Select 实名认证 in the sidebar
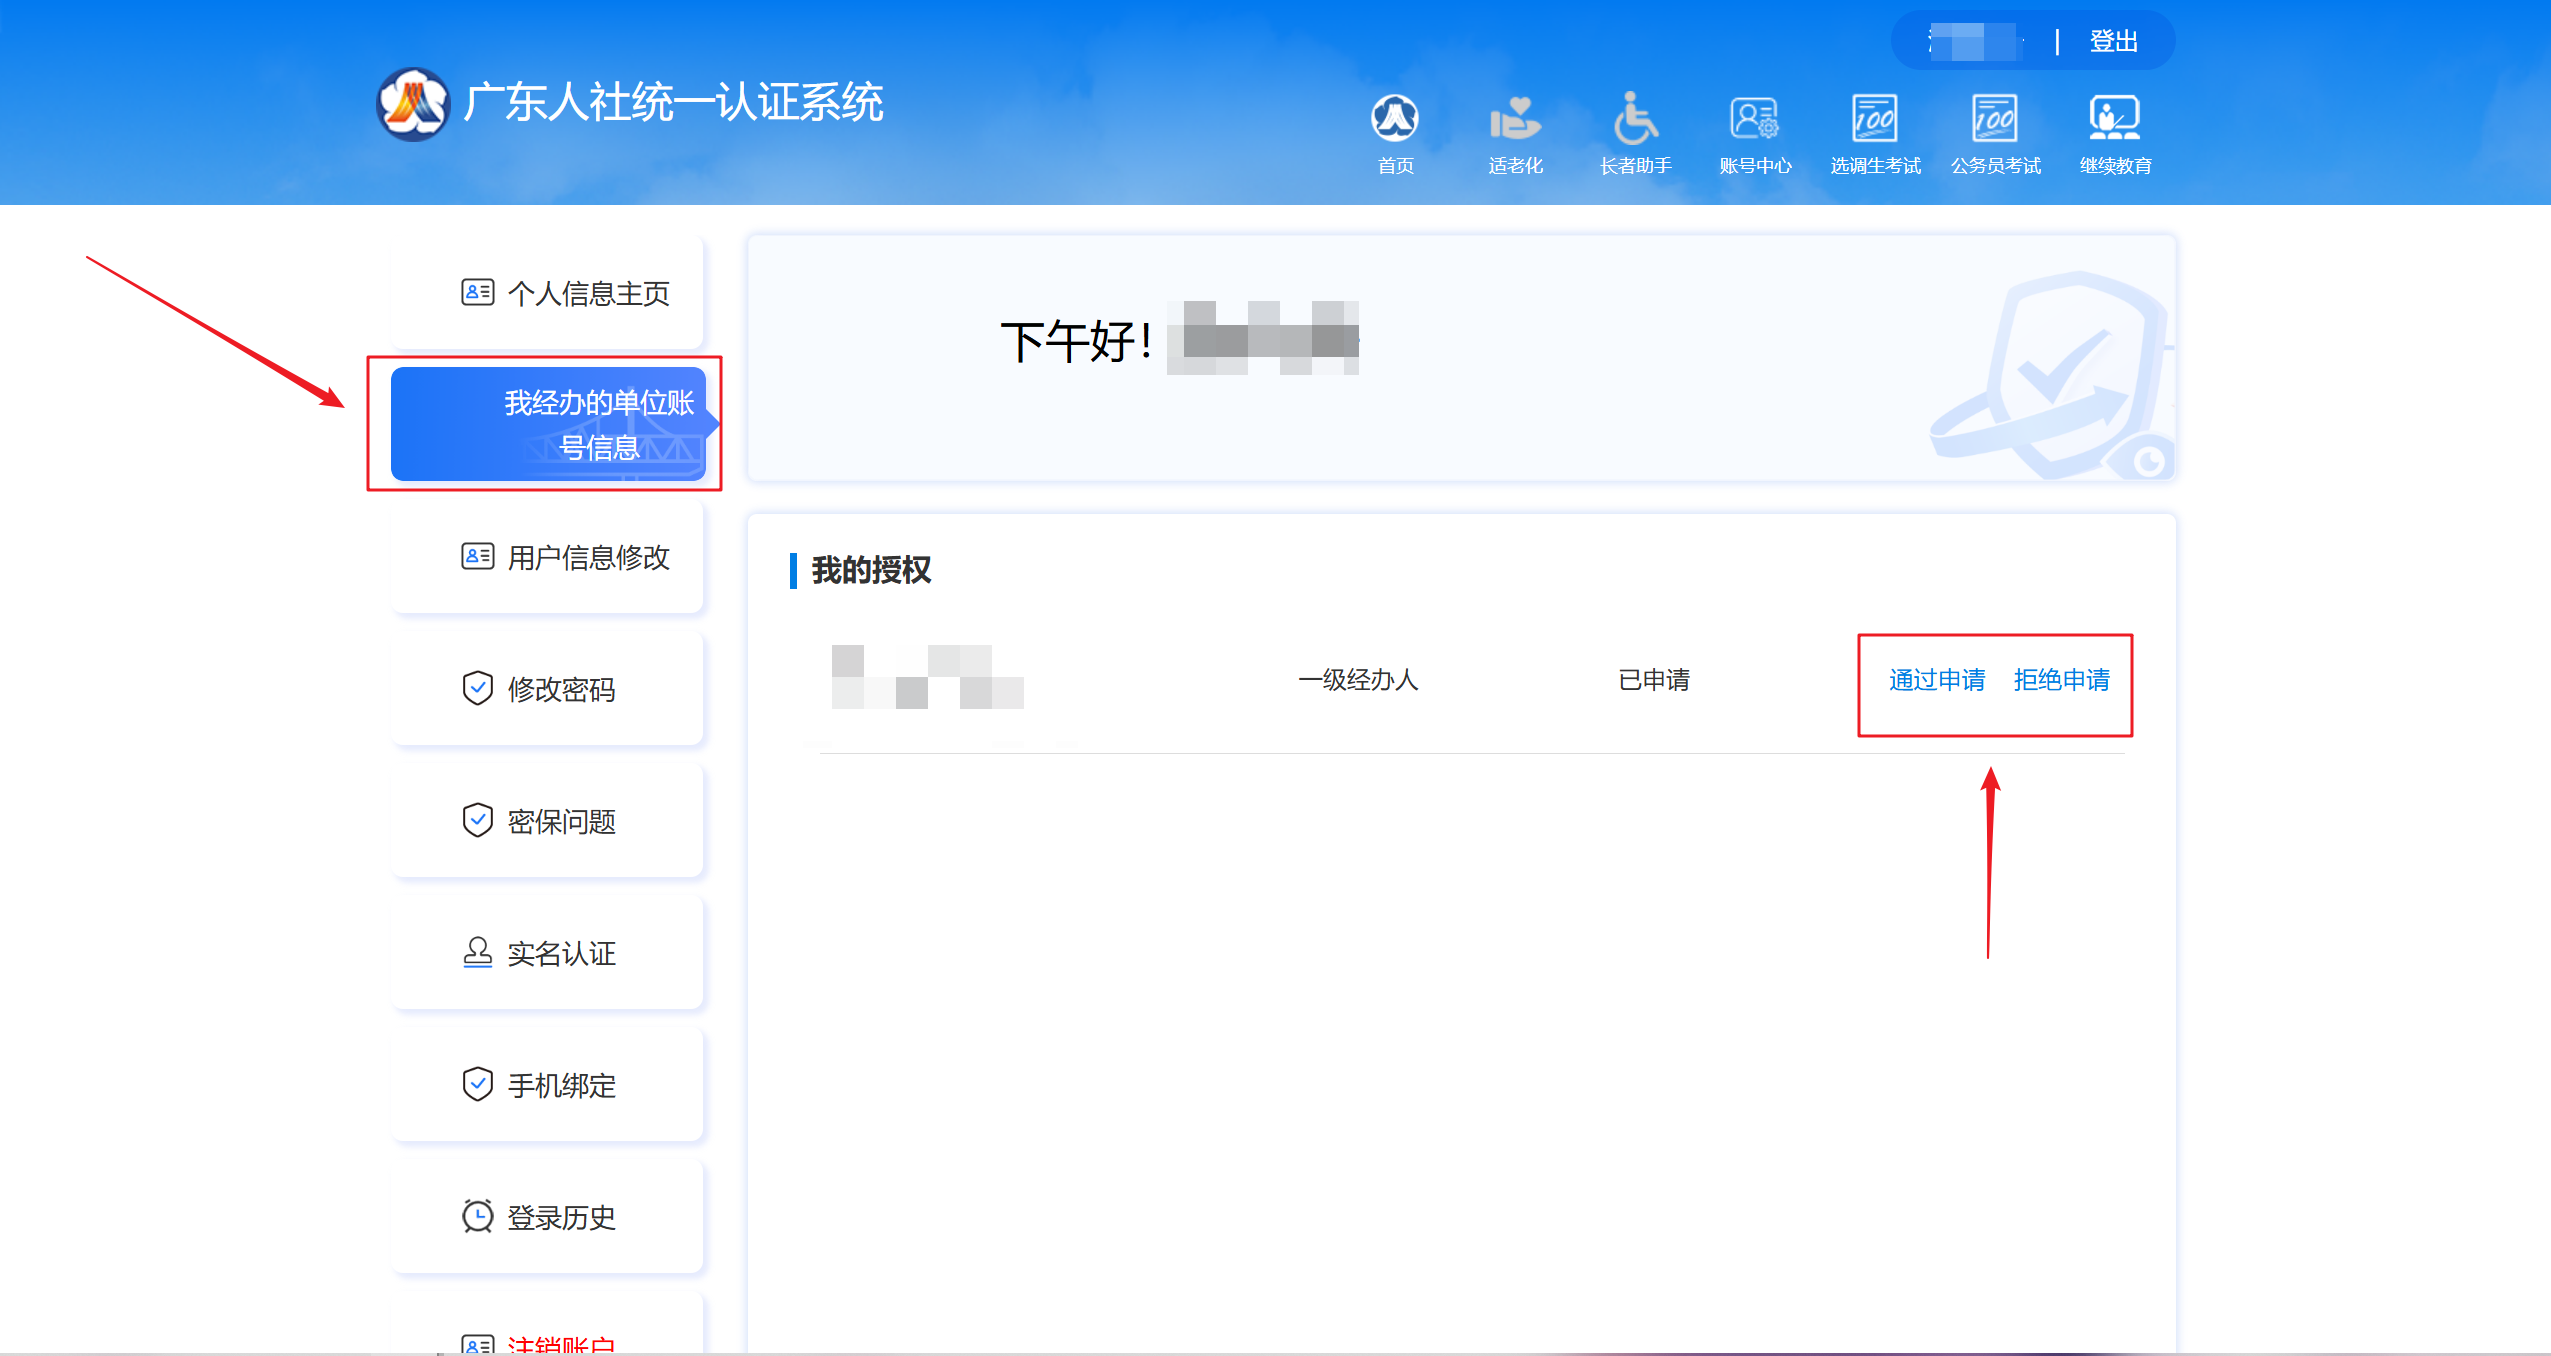Viewport: 2551px width, 1356px height. coord(540,953)
